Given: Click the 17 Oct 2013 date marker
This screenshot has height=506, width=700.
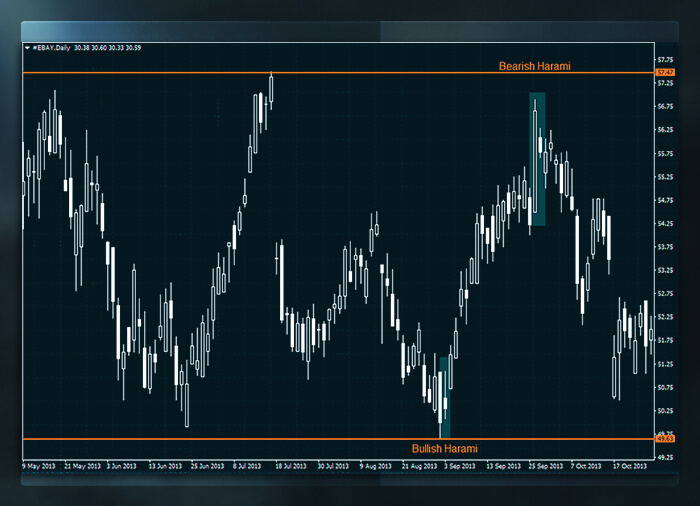Looking at the screenshot, I should (629, 466).
